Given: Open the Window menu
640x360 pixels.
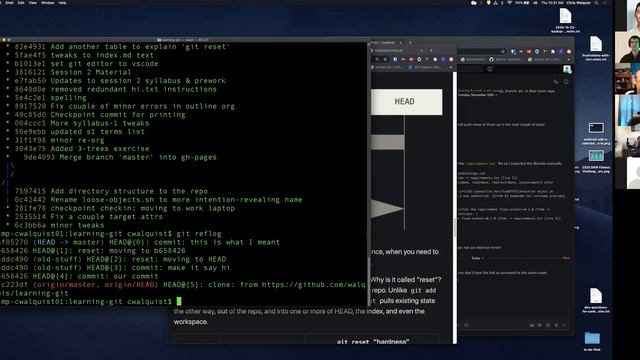Looking at the screenshot, I should tap(47, 2).
